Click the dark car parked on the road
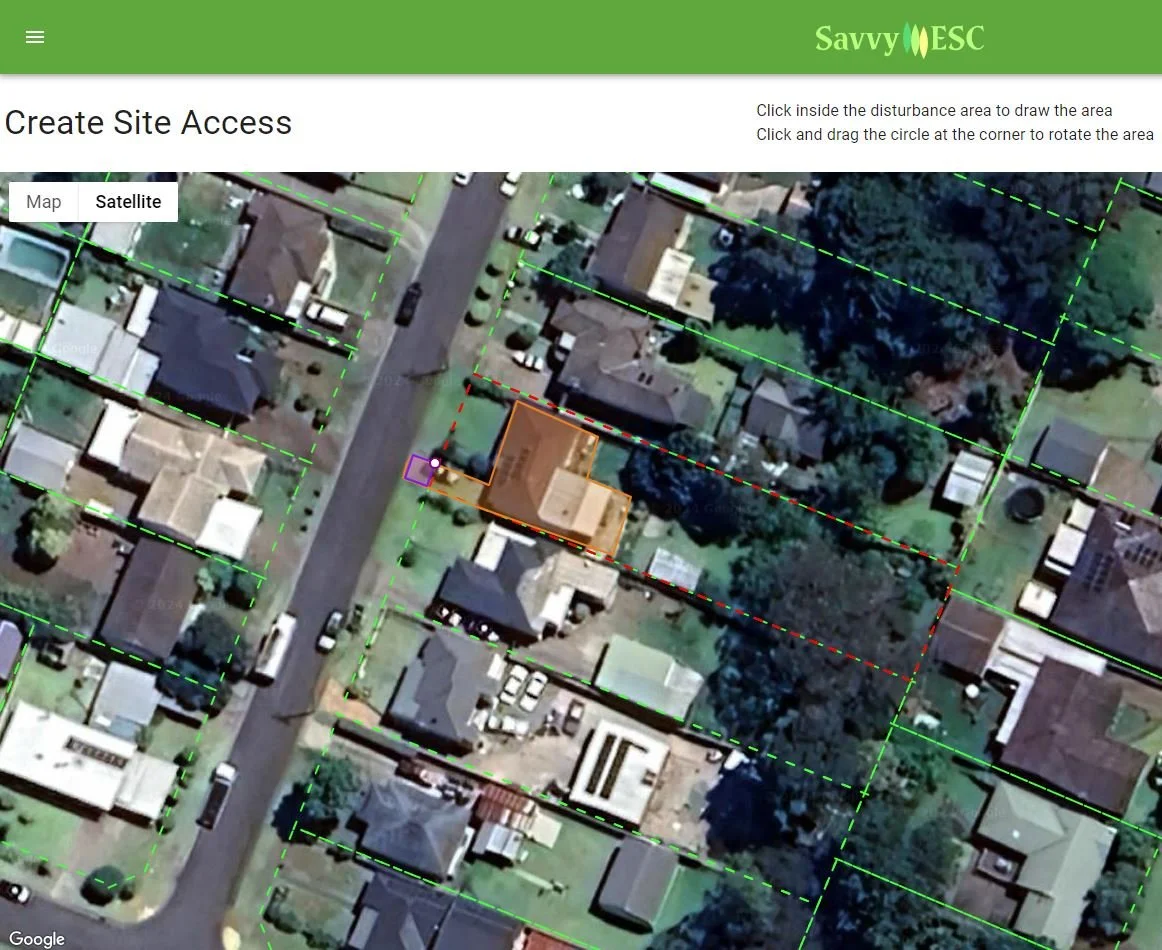The width and height of the screenshot is (1162, 950). [x=408, y=303]
